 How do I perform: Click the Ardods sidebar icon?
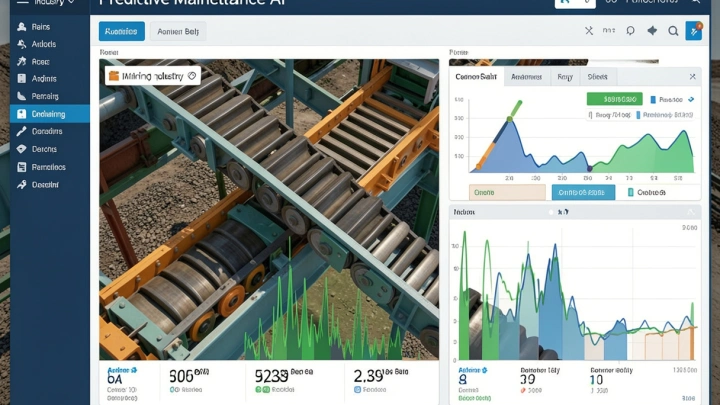coord(22,44)
